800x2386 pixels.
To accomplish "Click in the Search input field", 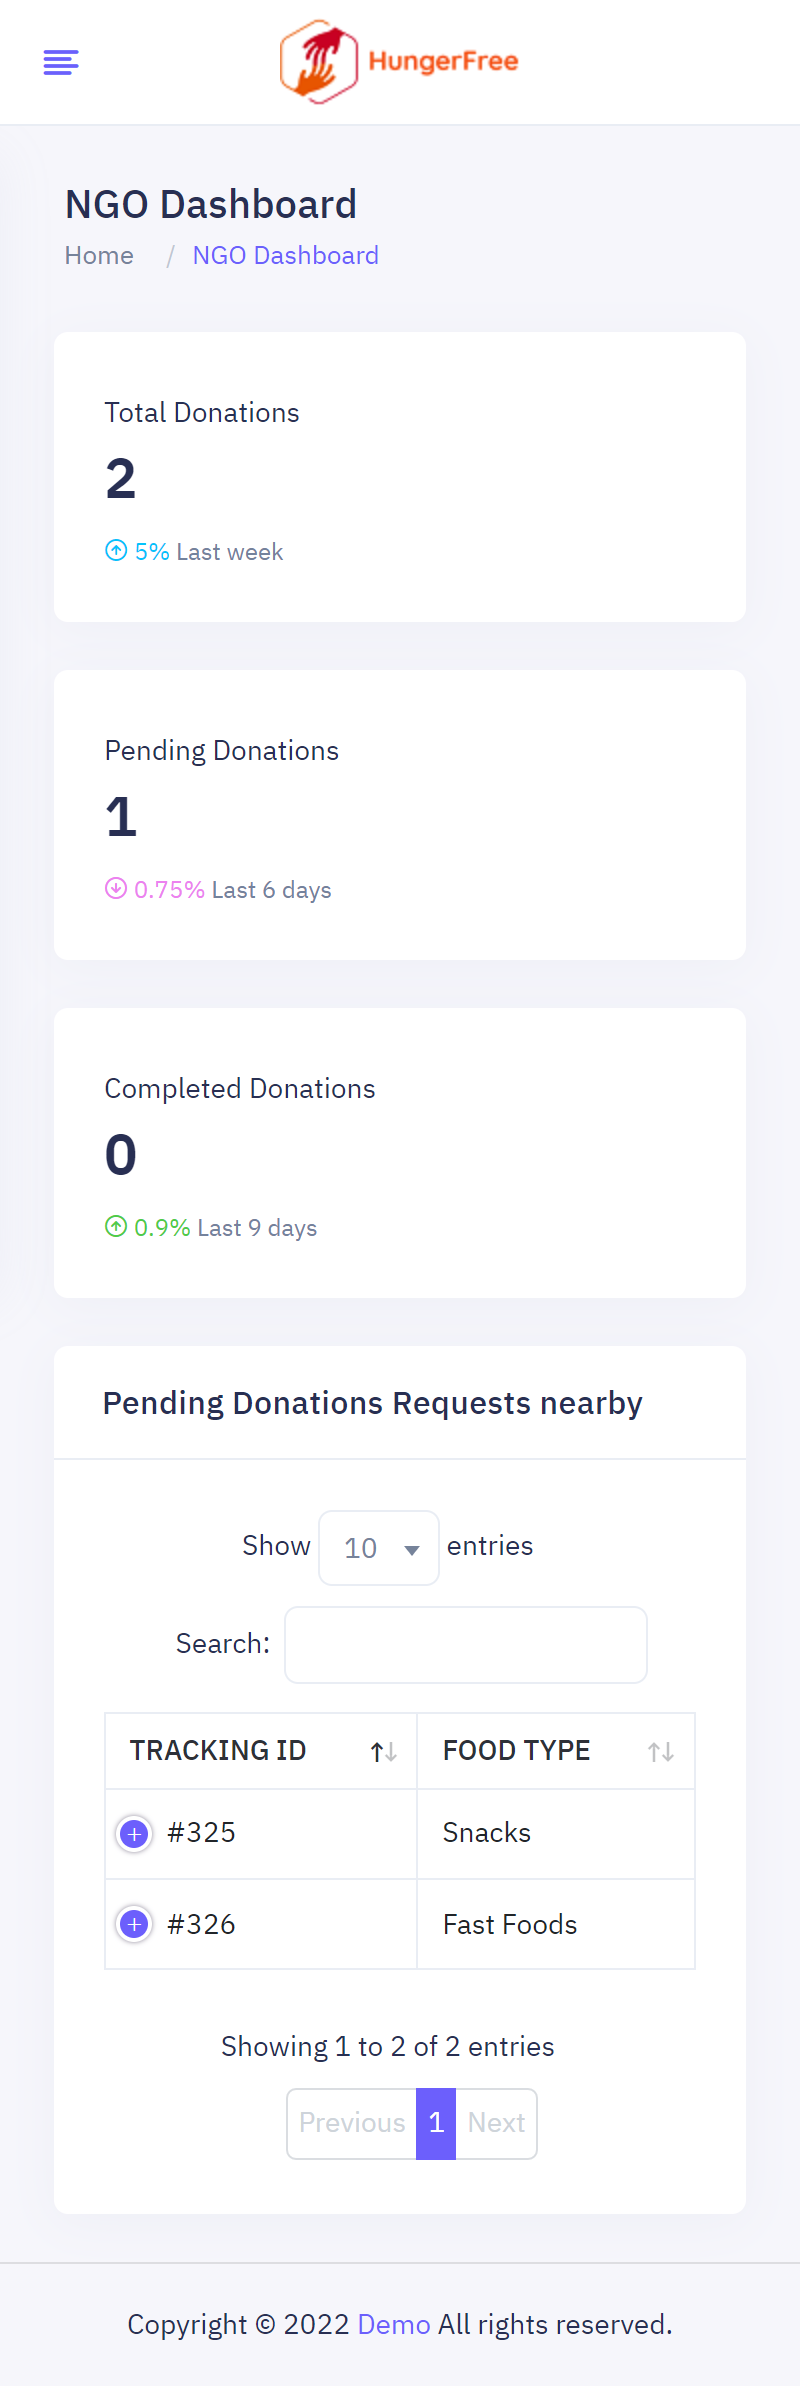I will [x=466, y=1645].
